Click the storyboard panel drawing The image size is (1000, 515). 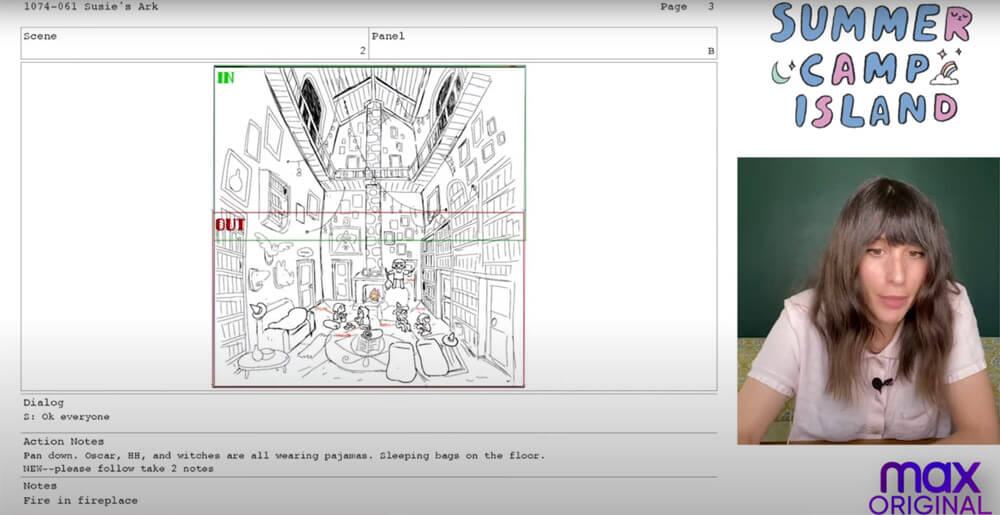pyautogui.click(x=369, y=226)
